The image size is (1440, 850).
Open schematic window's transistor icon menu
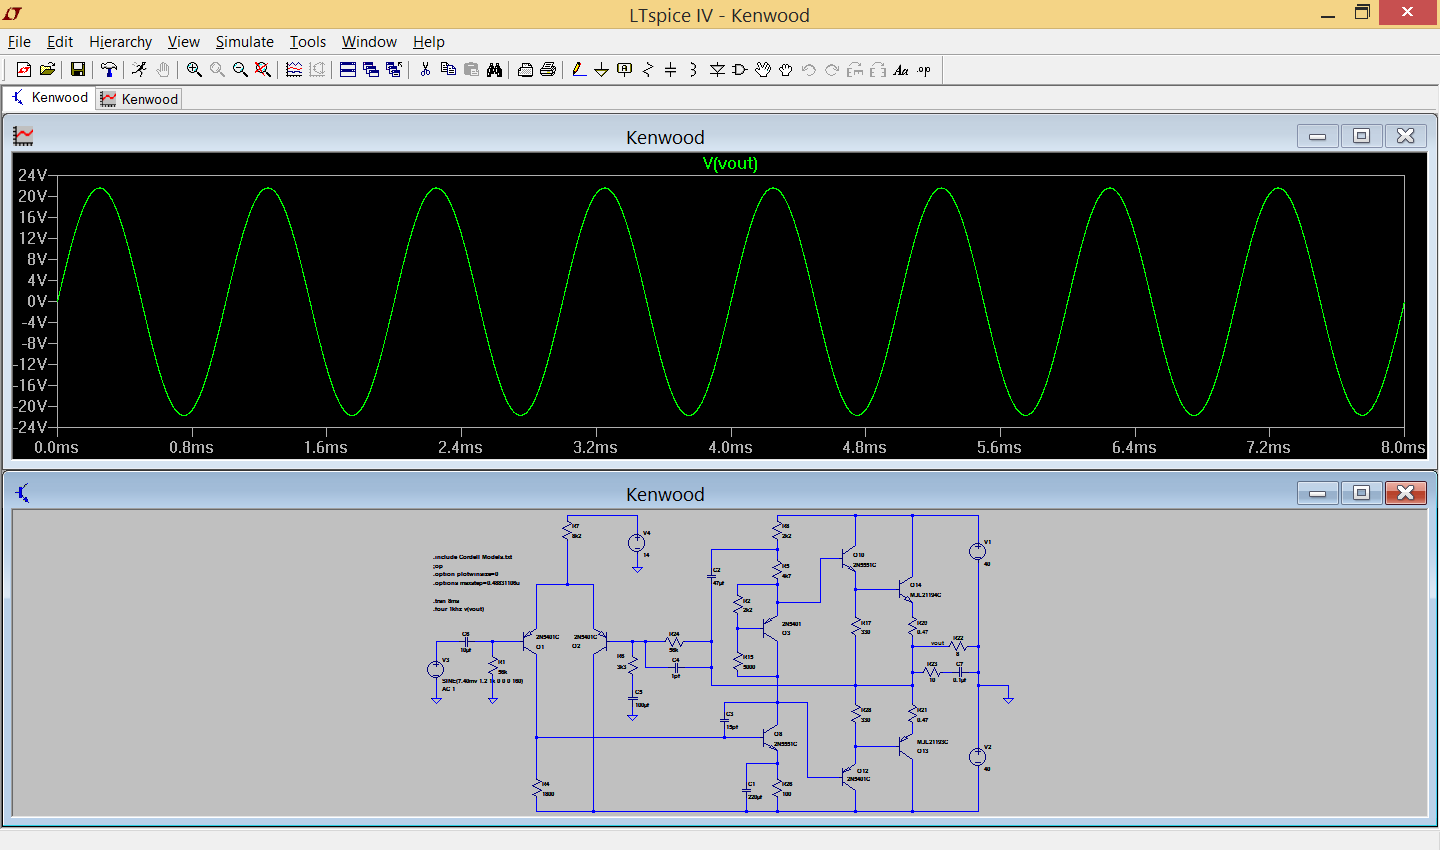click(22, 493)
